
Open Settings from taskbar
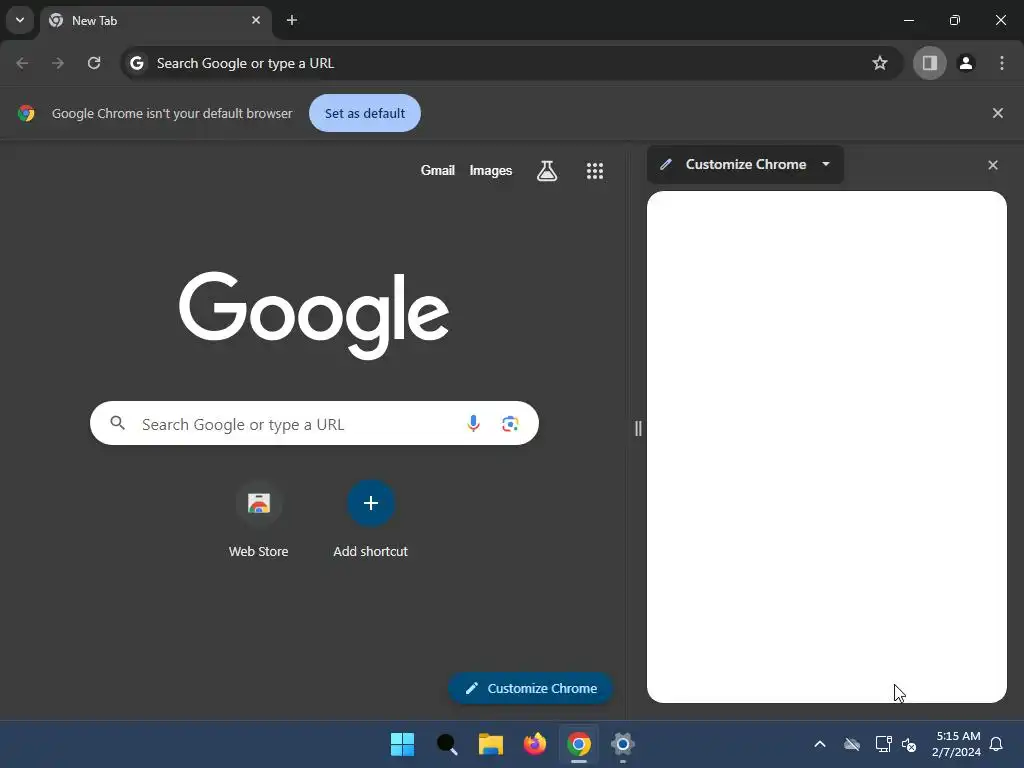(623, 744)
